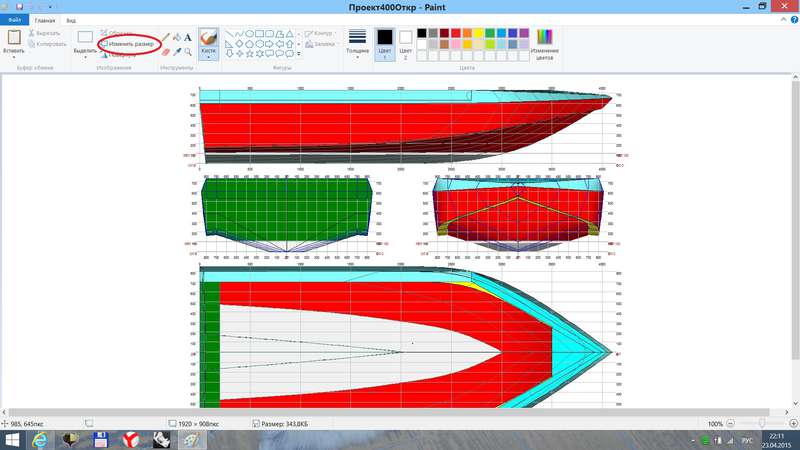Open Internet Explorer from the taskbar

(x=41, y=439)
